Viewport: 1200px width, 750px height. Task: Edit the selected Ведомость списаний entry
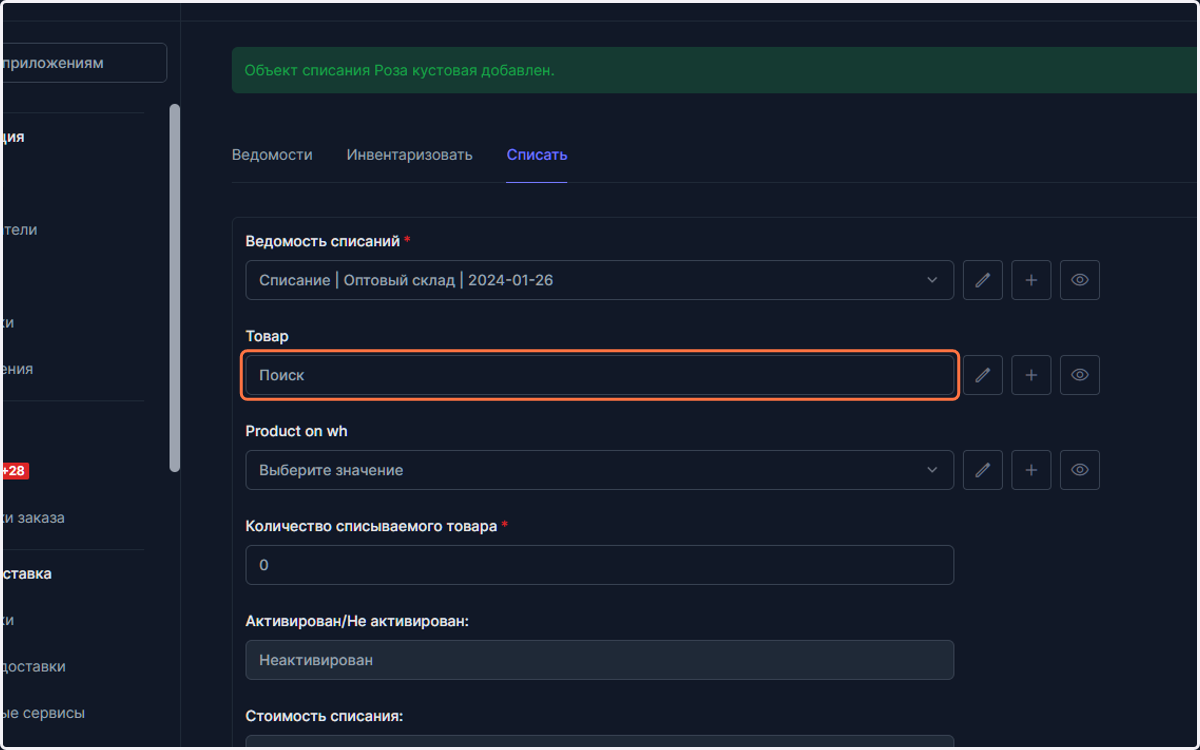point(982,280)
